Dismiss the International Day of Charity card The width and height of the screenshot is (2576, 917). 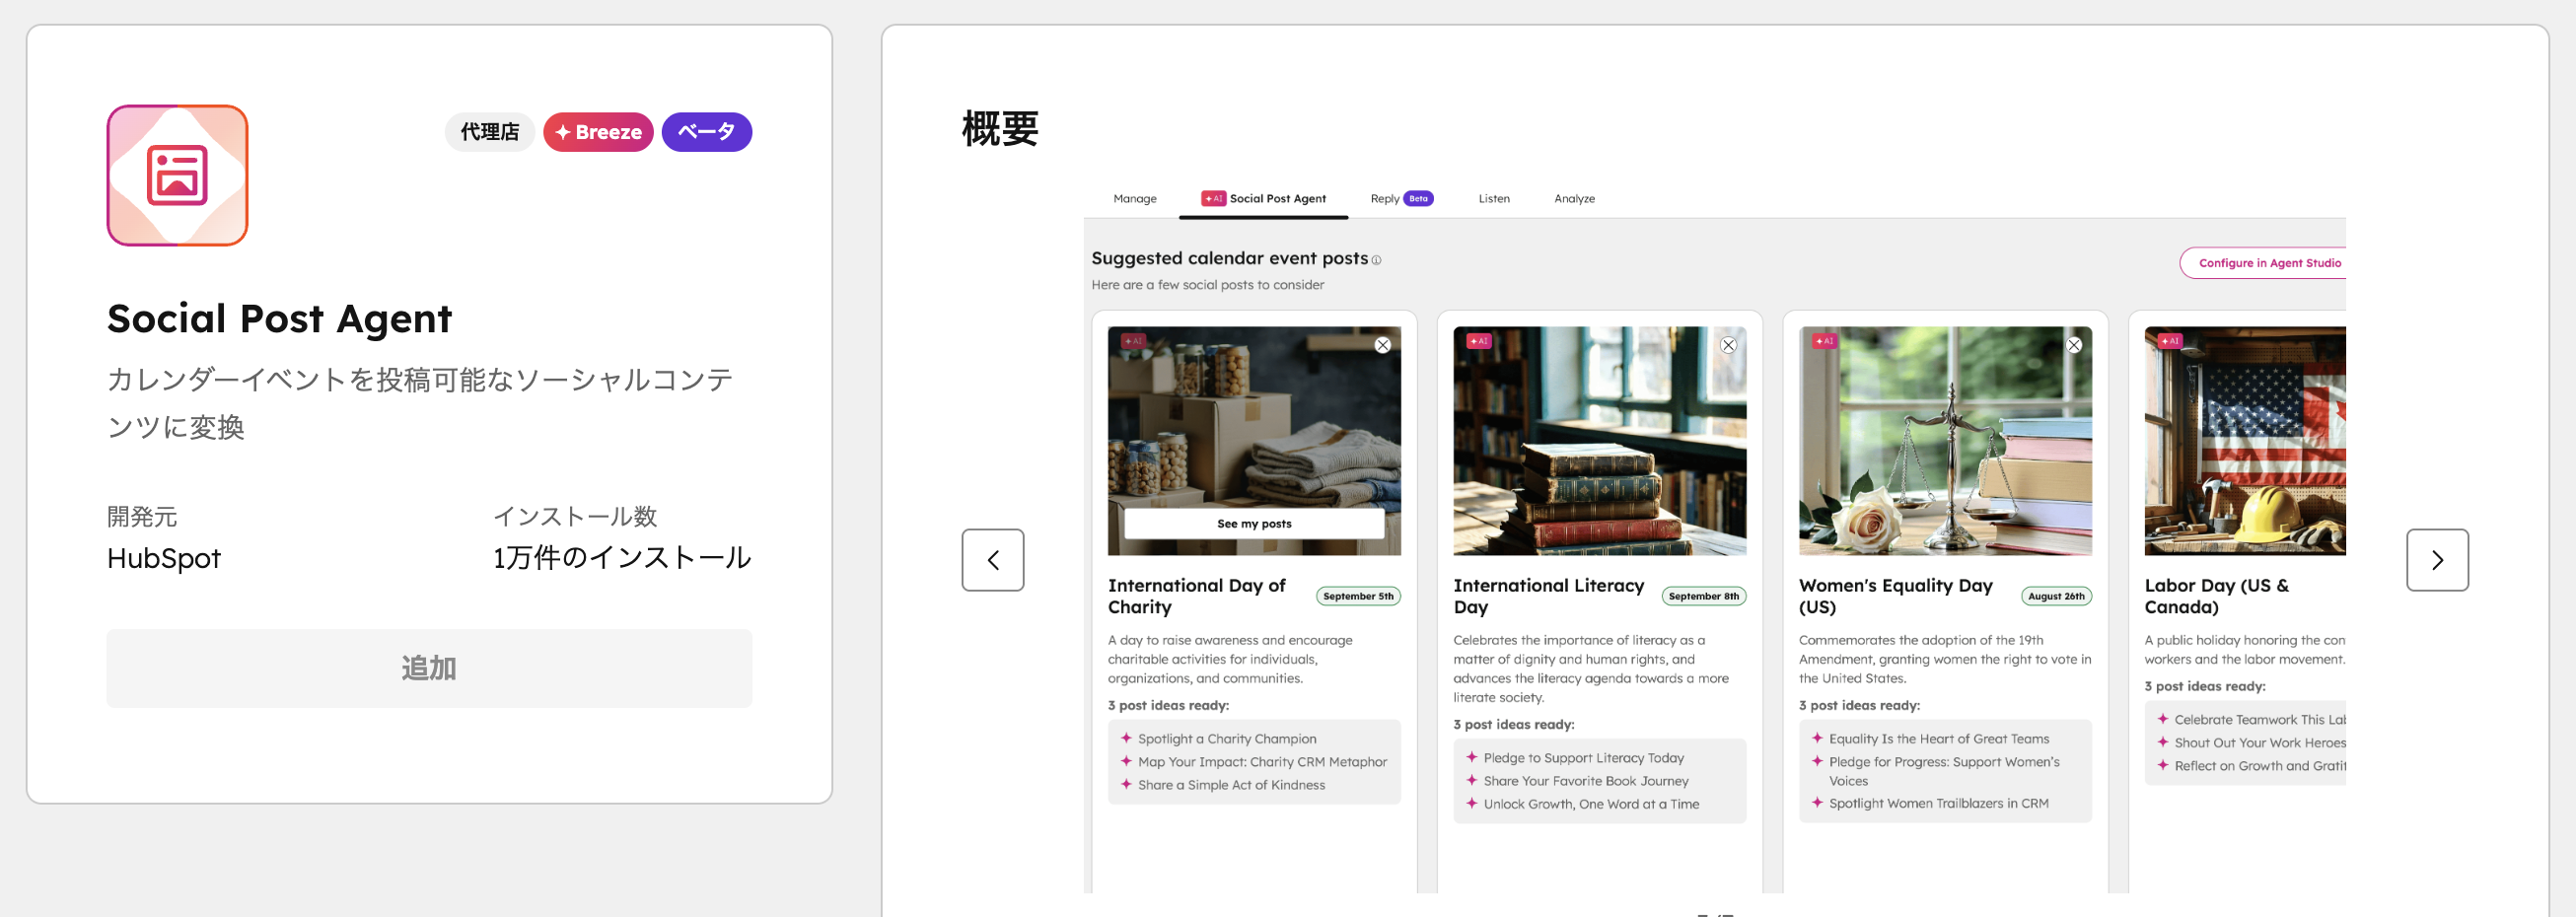[1382, 345]
